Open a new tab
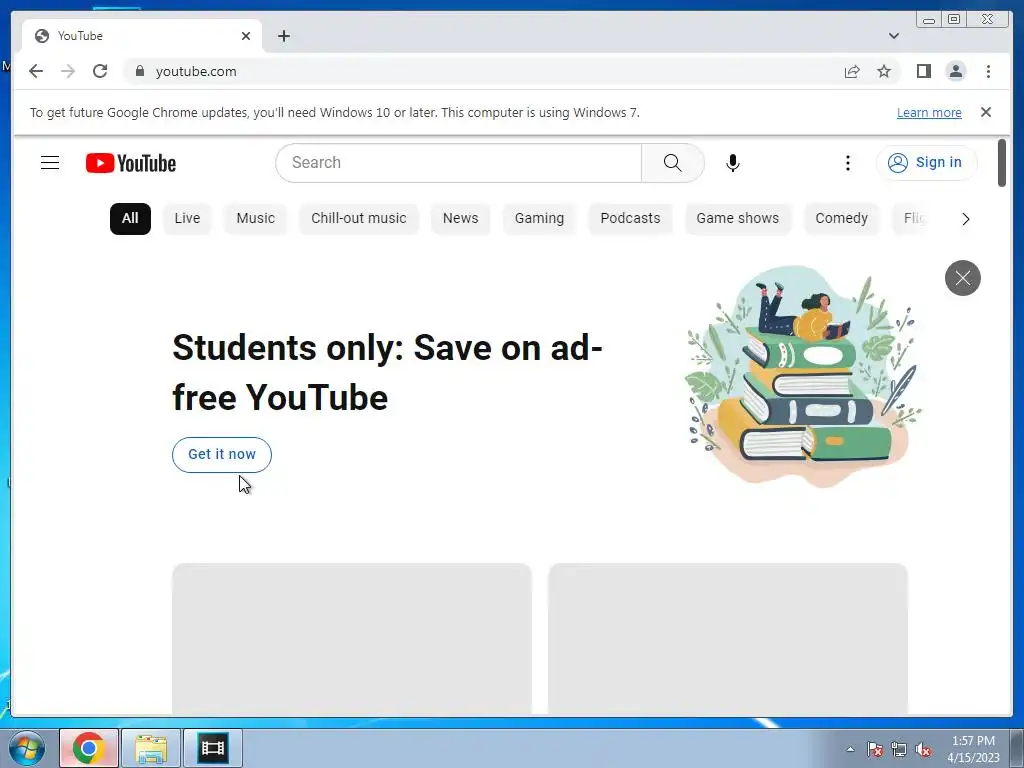 click(x=283, y=36)
